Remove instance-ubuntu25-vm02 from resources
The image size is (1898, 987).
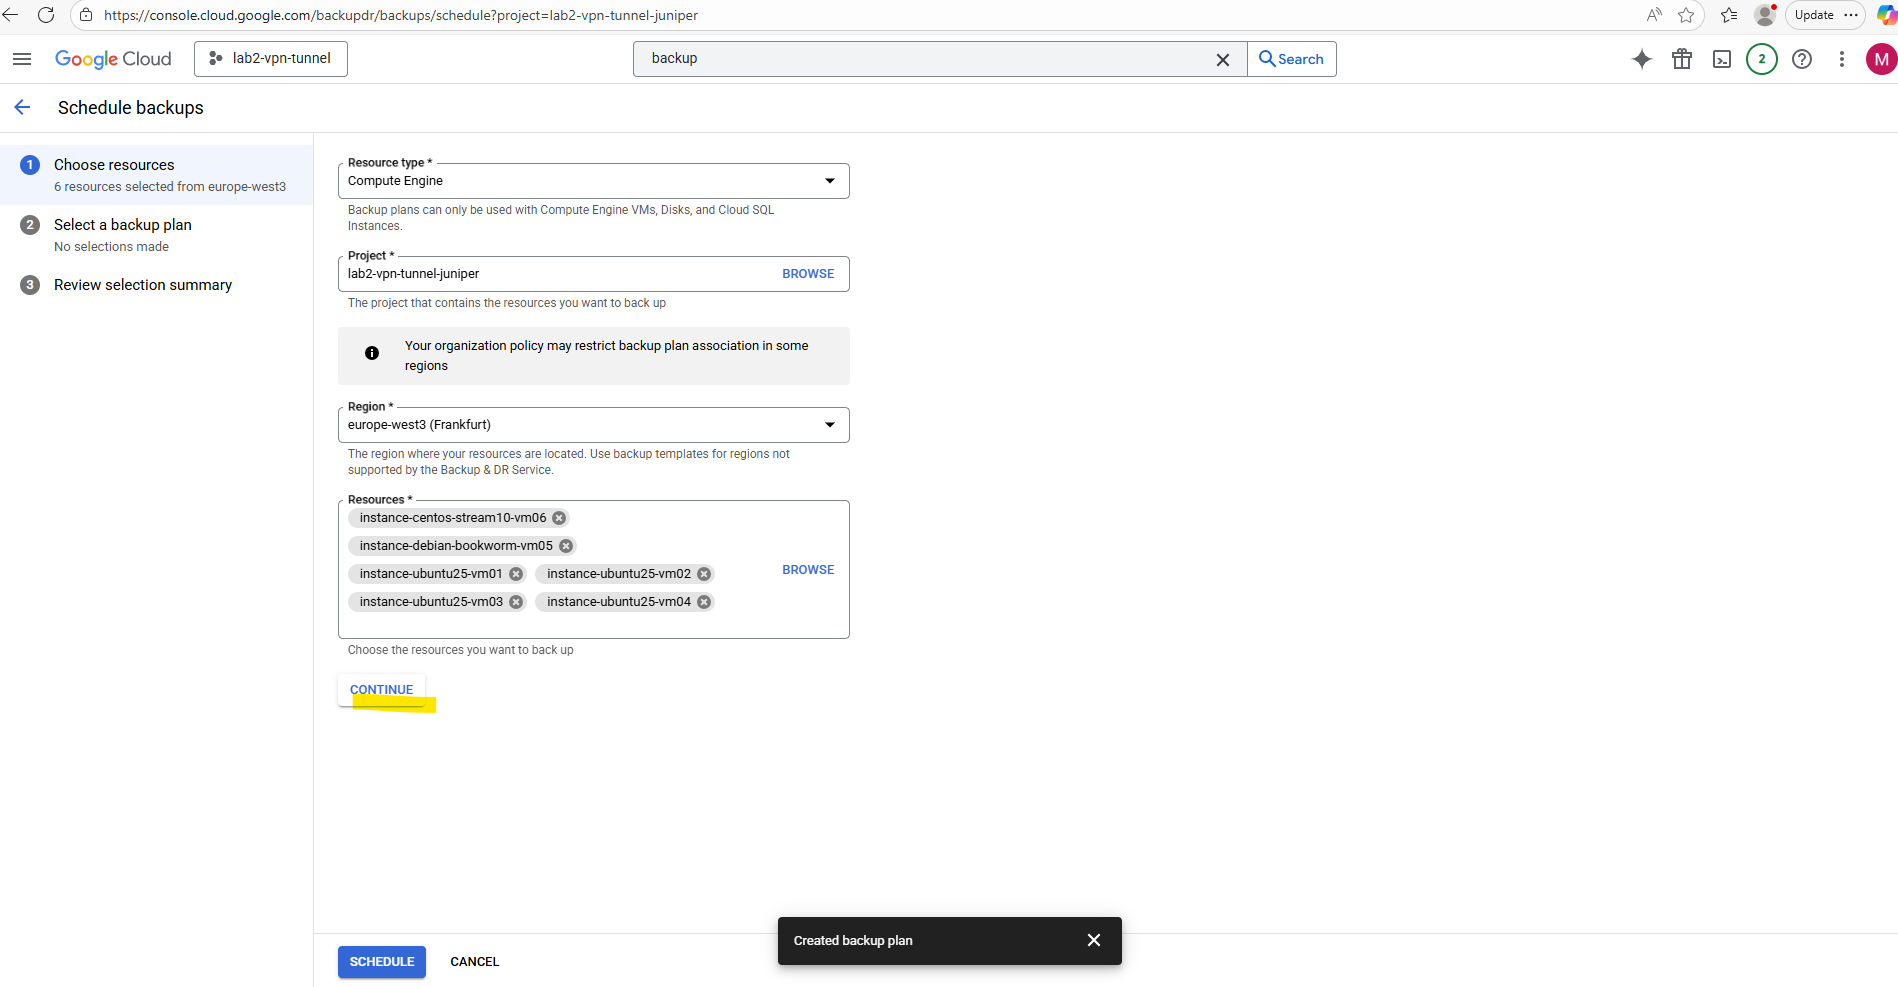click(x=704, y=574)
